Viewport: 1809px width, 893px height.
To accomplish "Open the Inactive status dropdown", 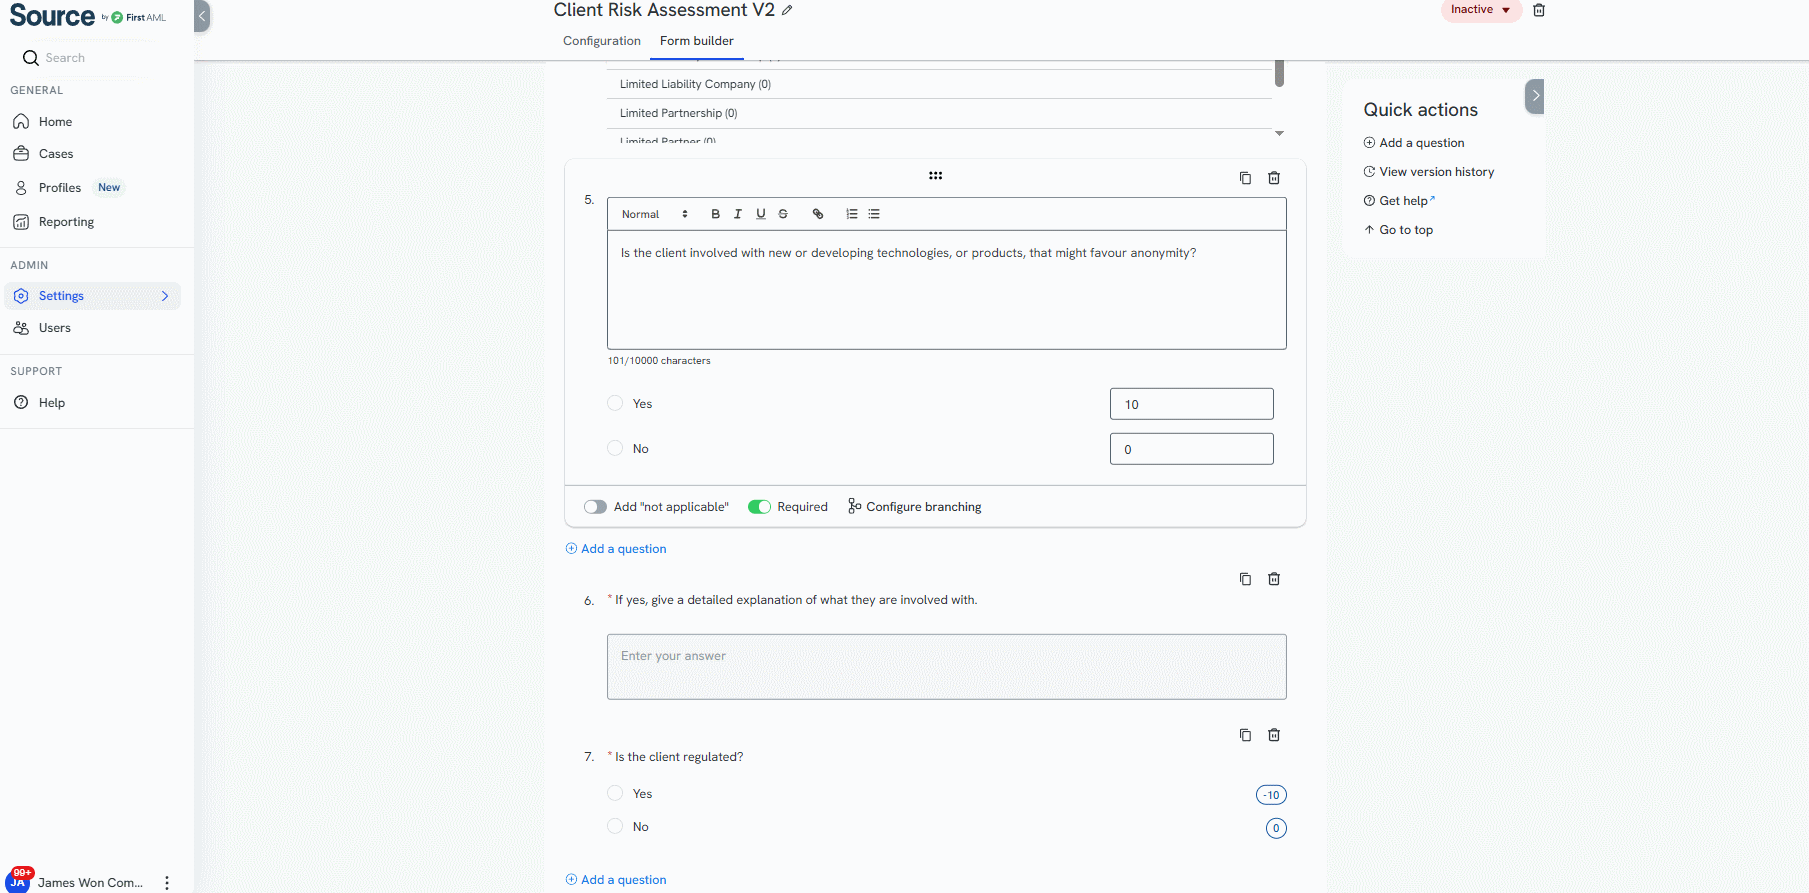I will 1480,10.
